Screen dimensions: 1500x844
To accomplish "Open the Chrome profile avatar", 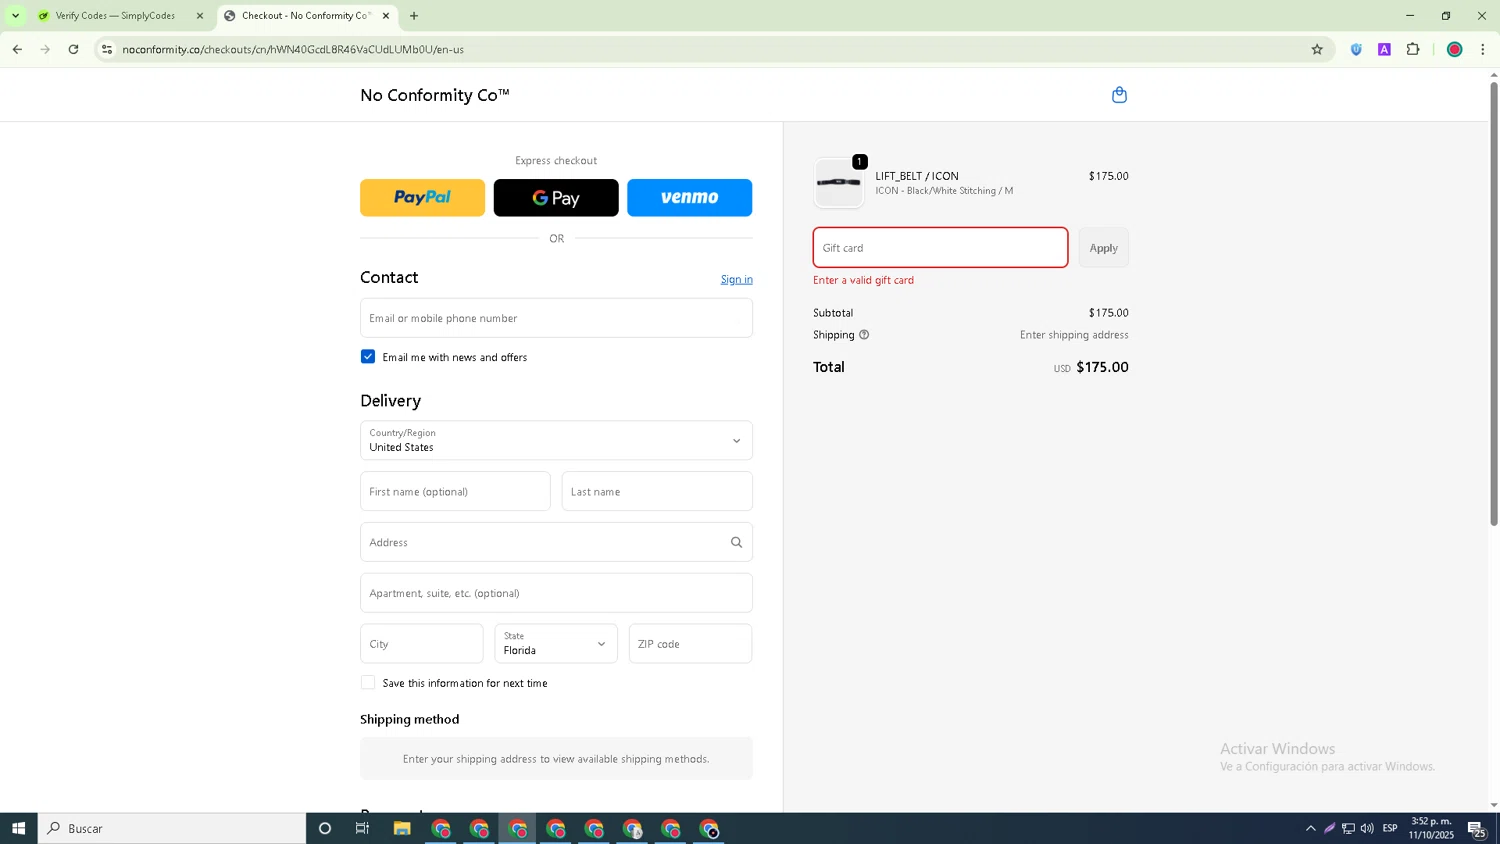I will [x=1455, y=49].
